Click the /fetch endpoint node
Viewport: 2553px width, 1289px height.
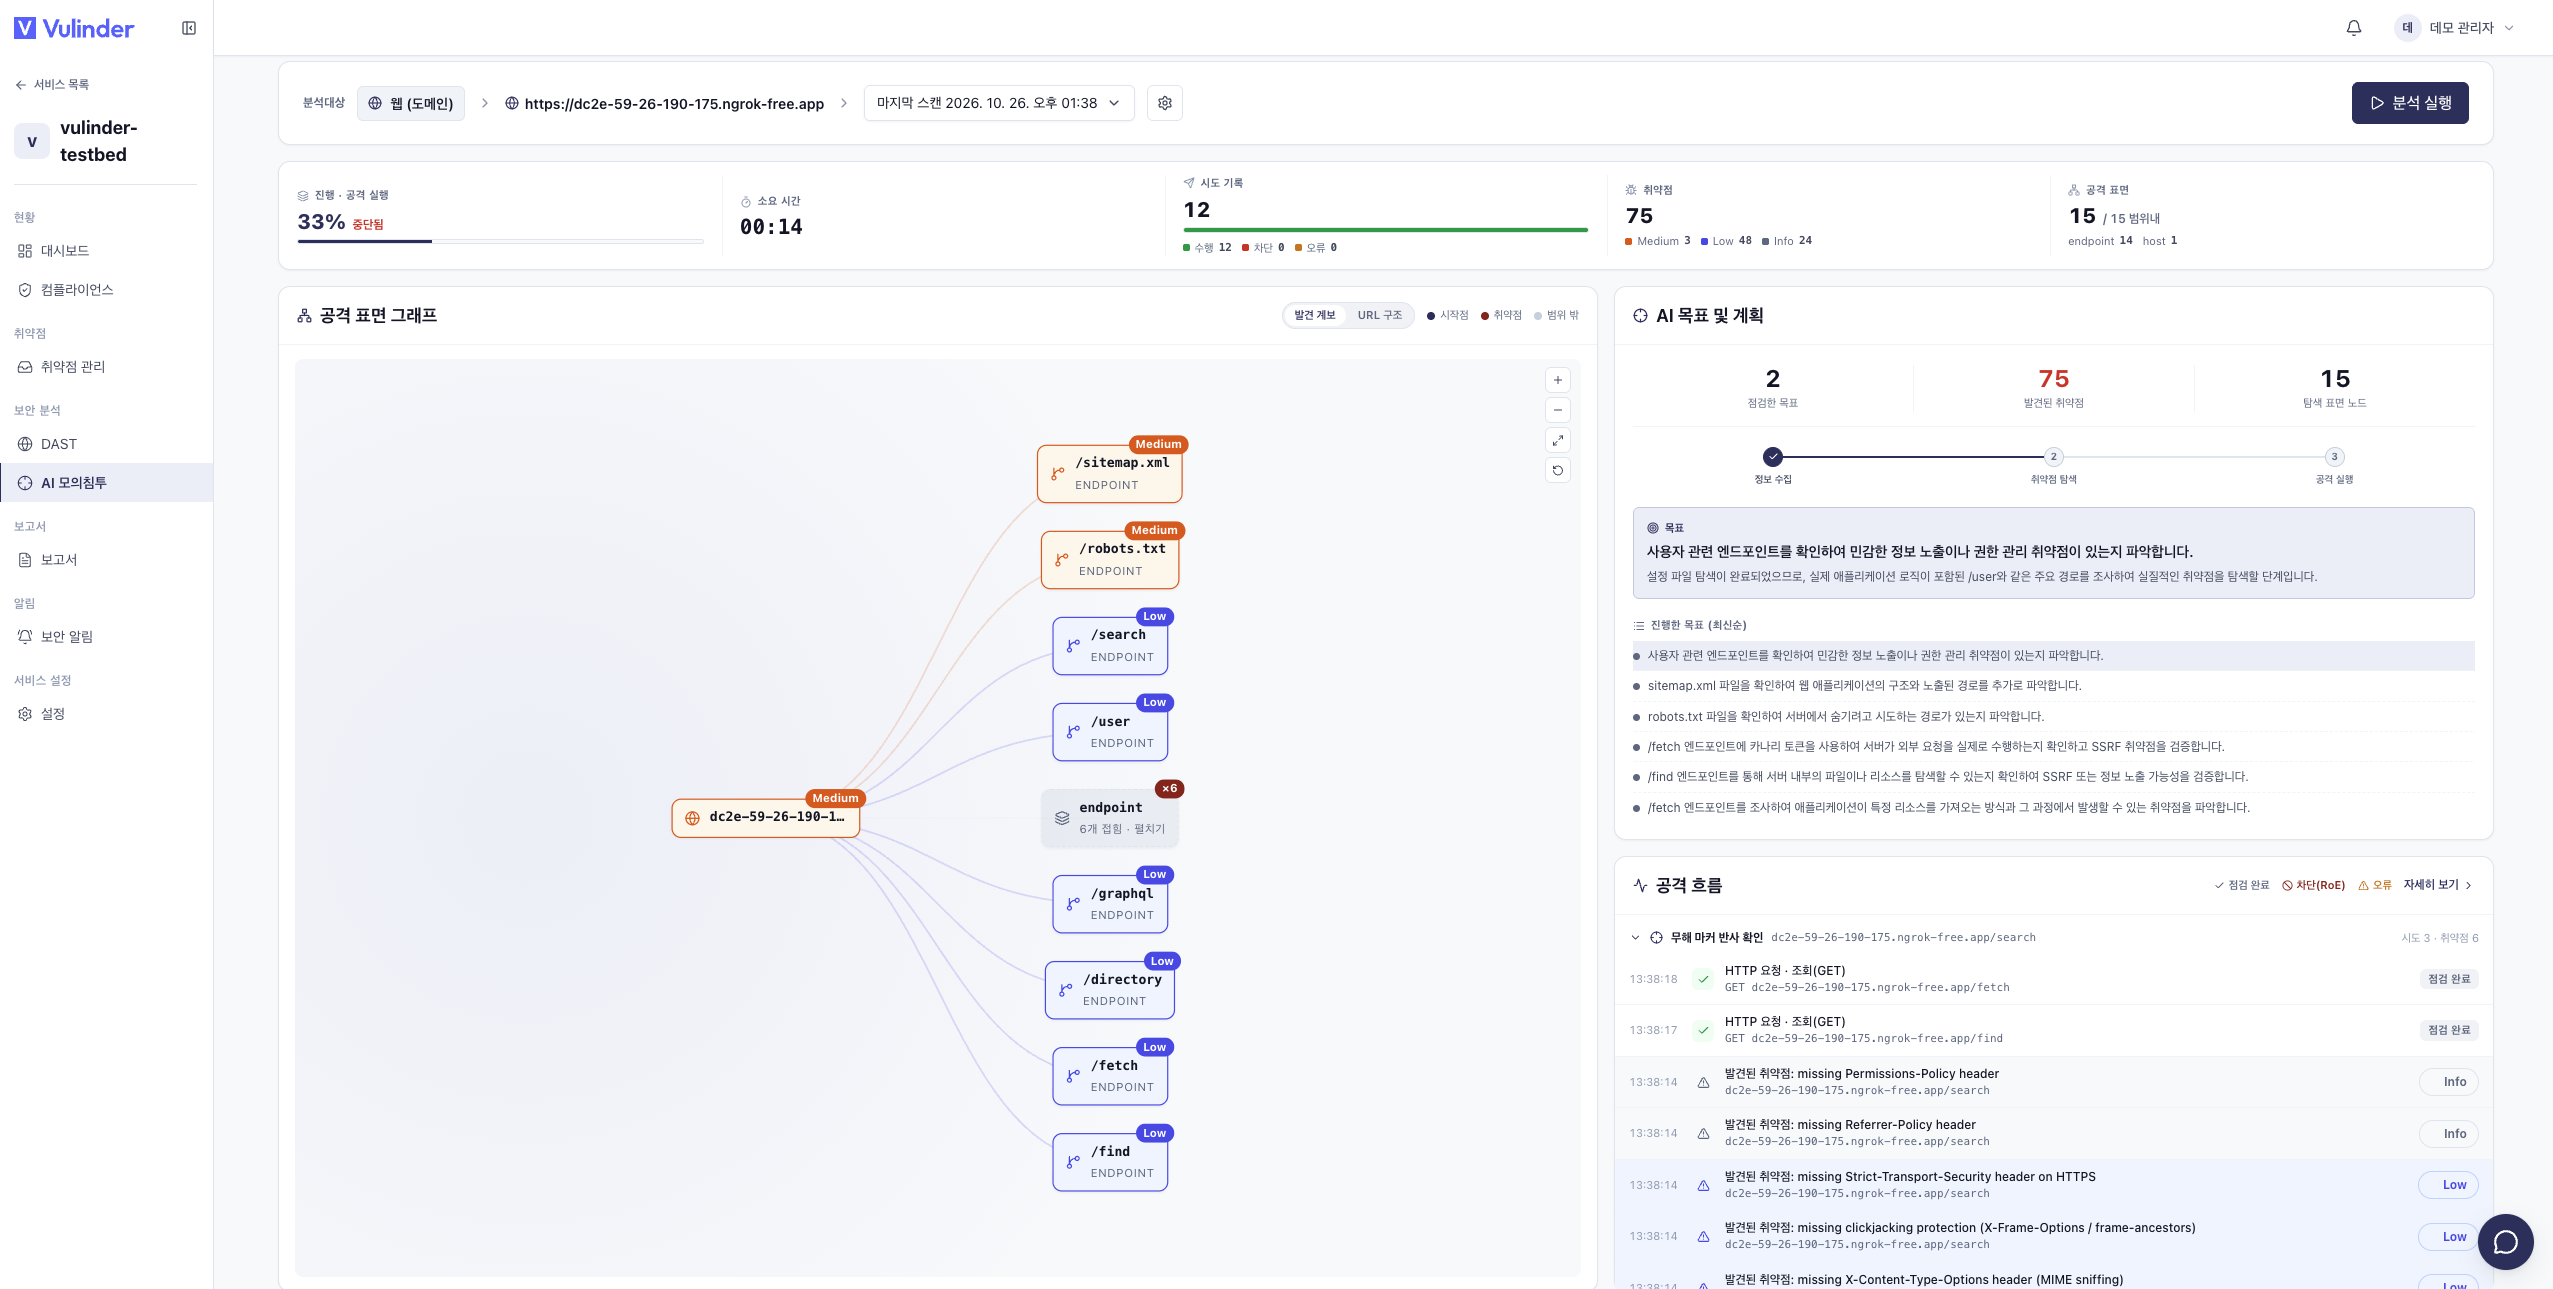1110,1076
